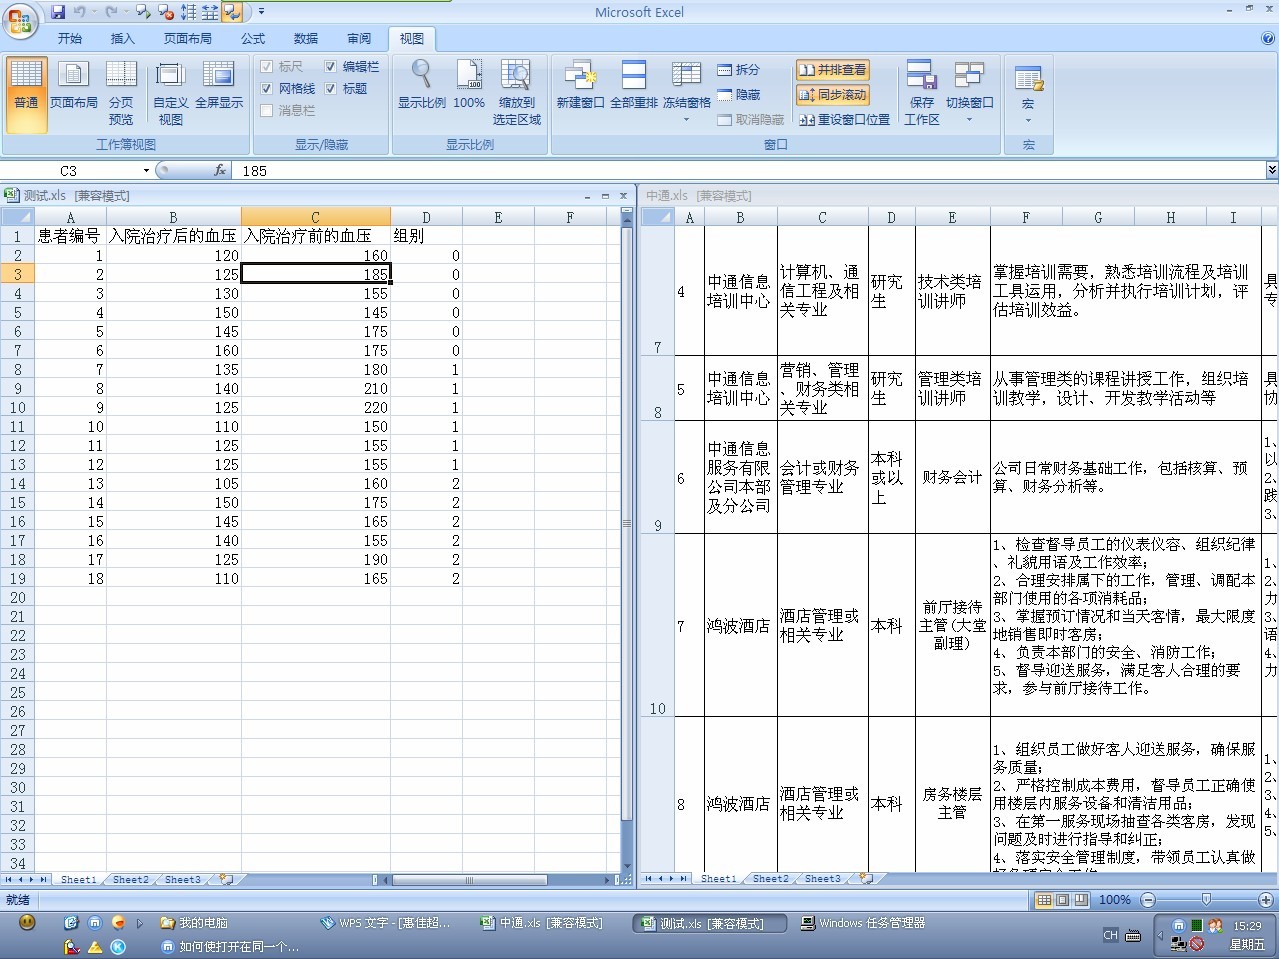Expand the formula bar
The width and height of the screenshot is (1279, 959).
point(1272,171)
